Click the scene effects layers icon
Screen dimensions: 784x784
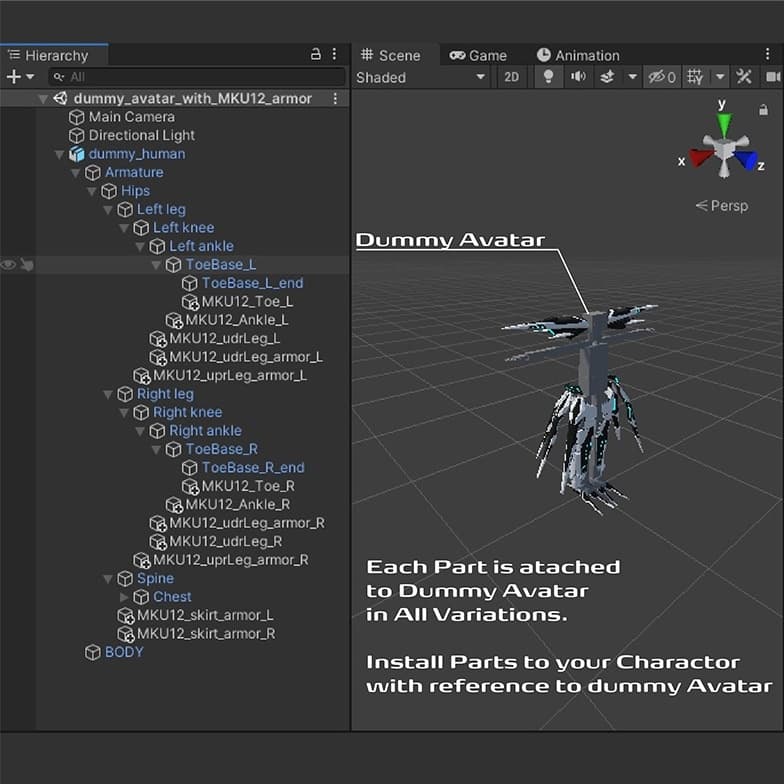tap(606, 77)
